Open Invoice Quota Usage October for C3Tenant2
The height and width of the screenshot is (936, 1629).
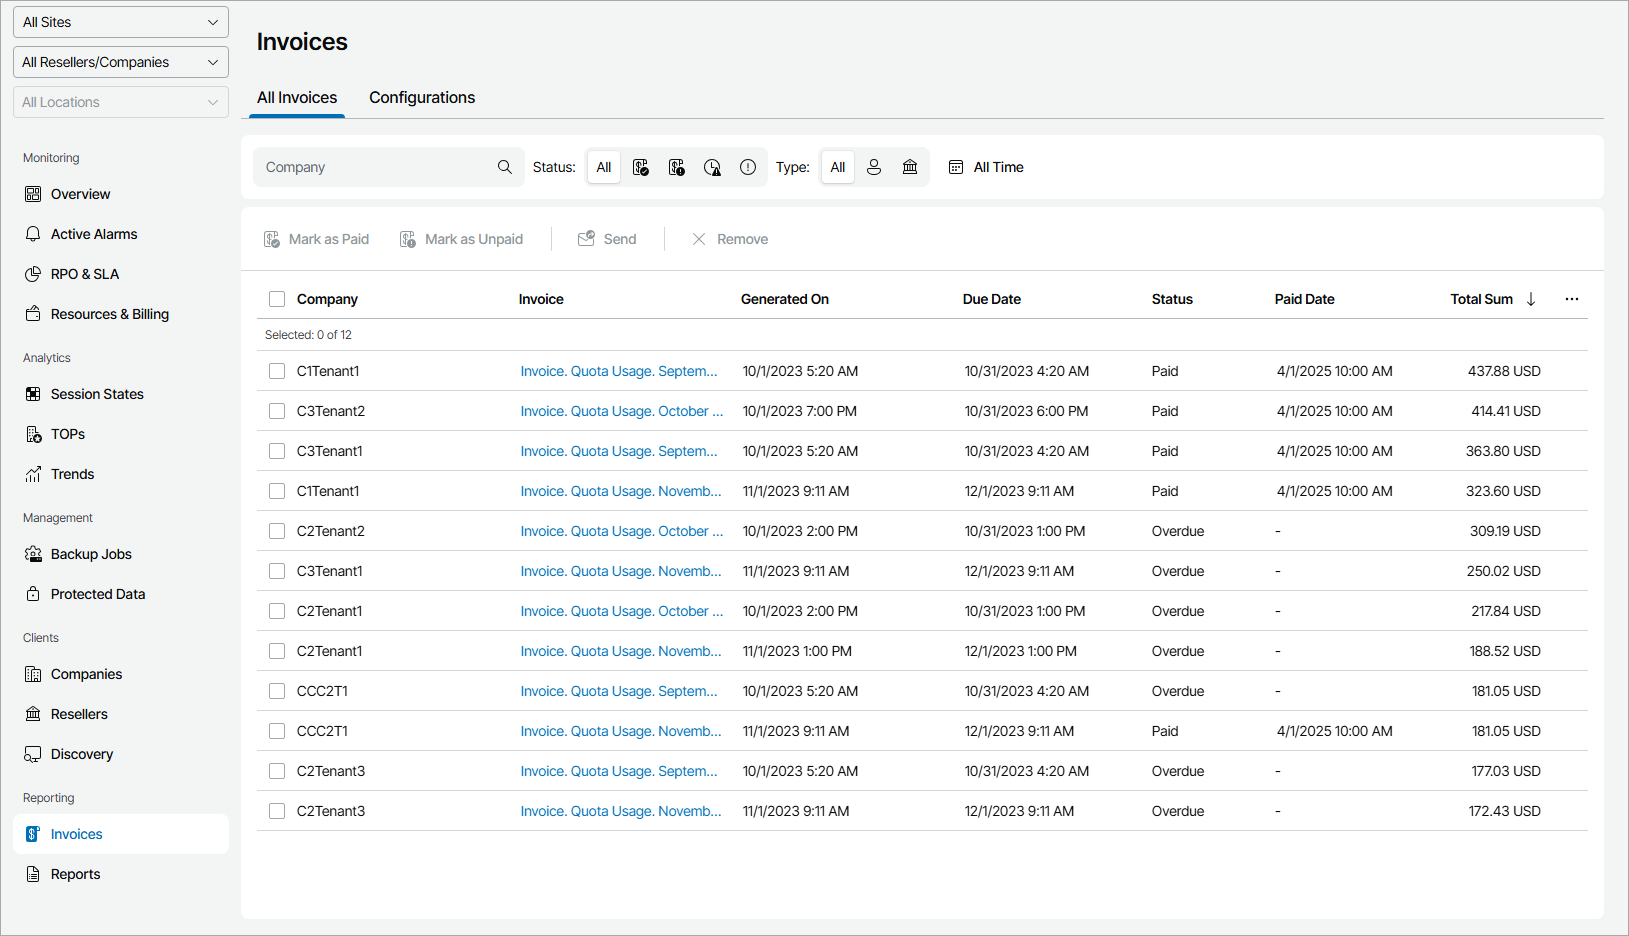(620, 411)
